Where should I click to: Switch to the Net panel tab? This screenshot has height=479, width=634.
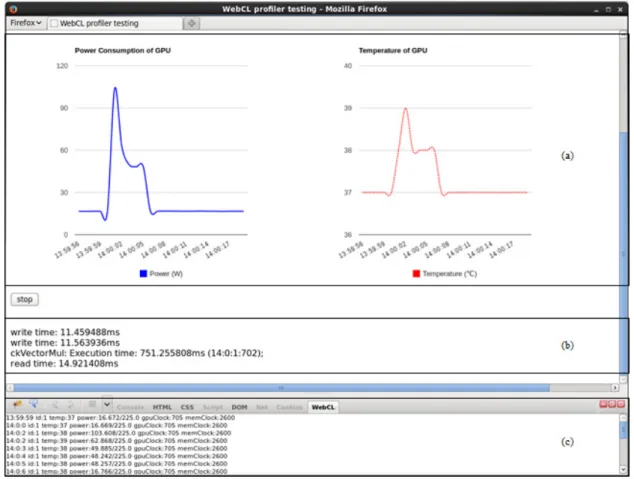tap(262, 407)
